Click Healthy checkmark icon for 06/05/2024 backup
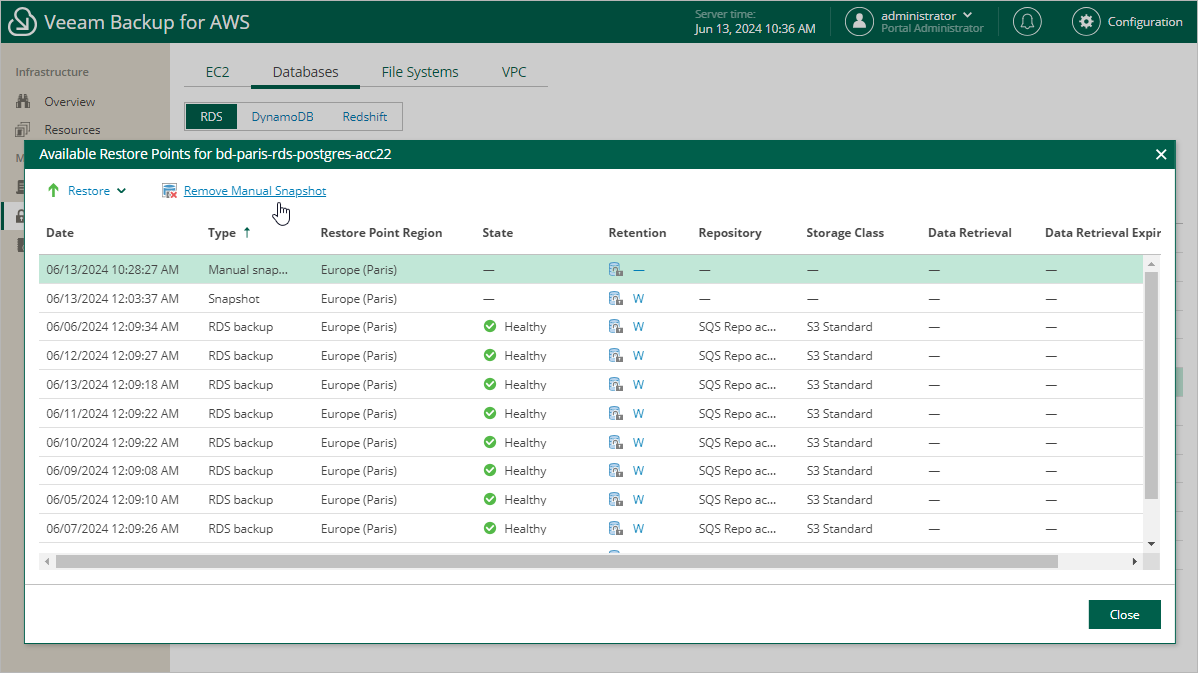Viewport: 1198px width, 673px height. pos(490,500)
